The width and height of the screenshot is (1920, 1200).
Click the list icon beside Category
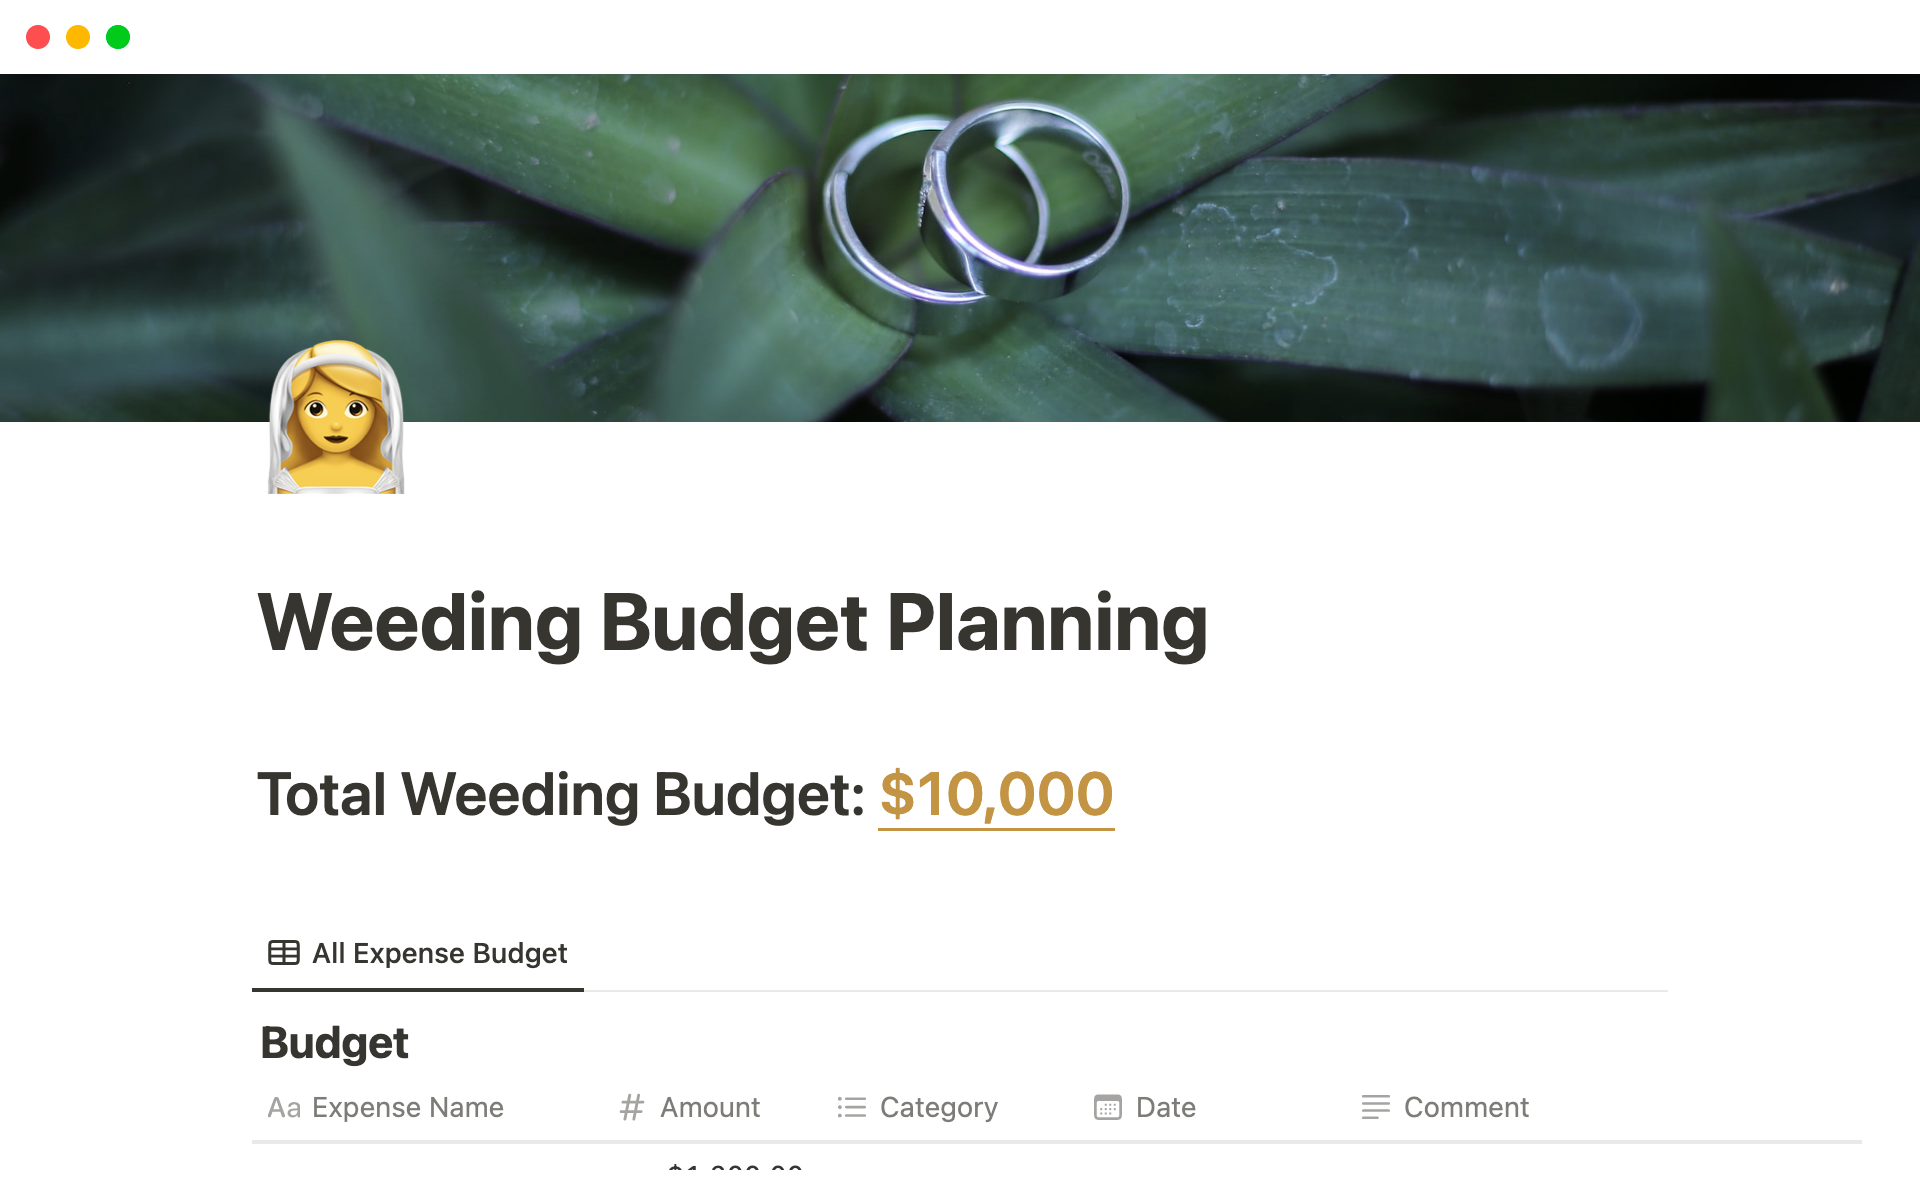coord(852,1108)
